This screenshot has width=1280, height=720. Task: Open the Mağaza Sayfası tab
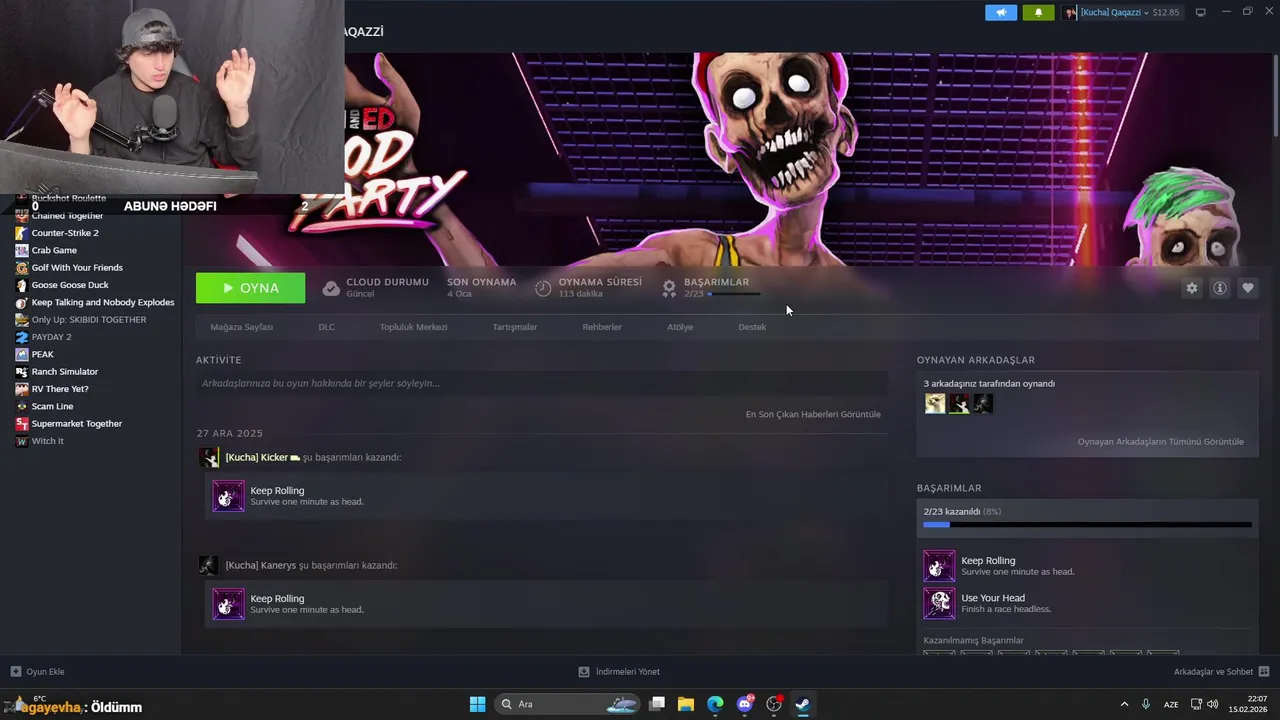[242, 327]
